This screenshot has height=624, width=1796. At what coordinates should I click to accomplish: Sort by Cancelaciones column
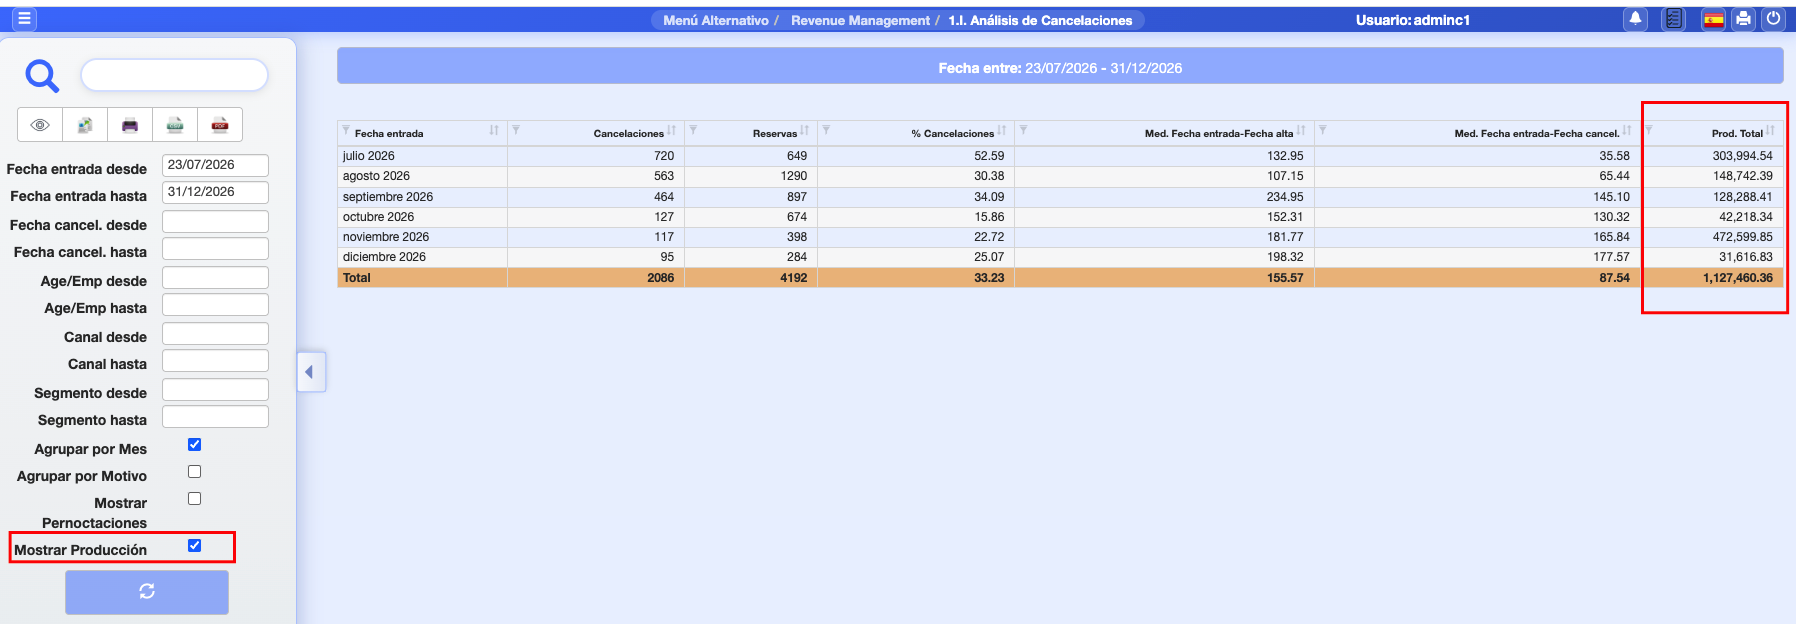[x=672, y=131]
